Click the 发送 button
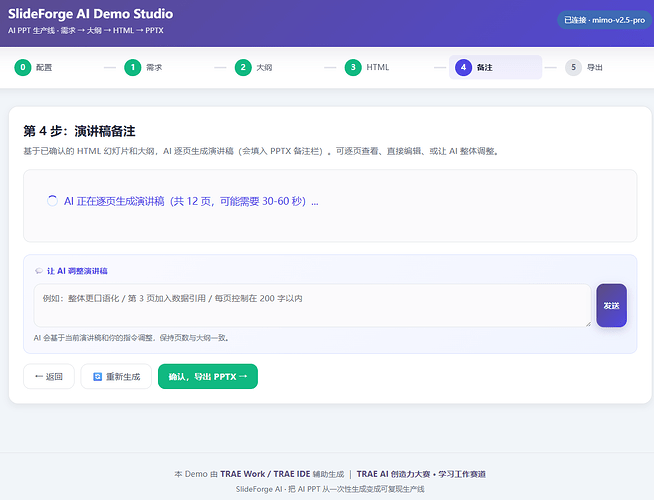 [x=611, y=305]
